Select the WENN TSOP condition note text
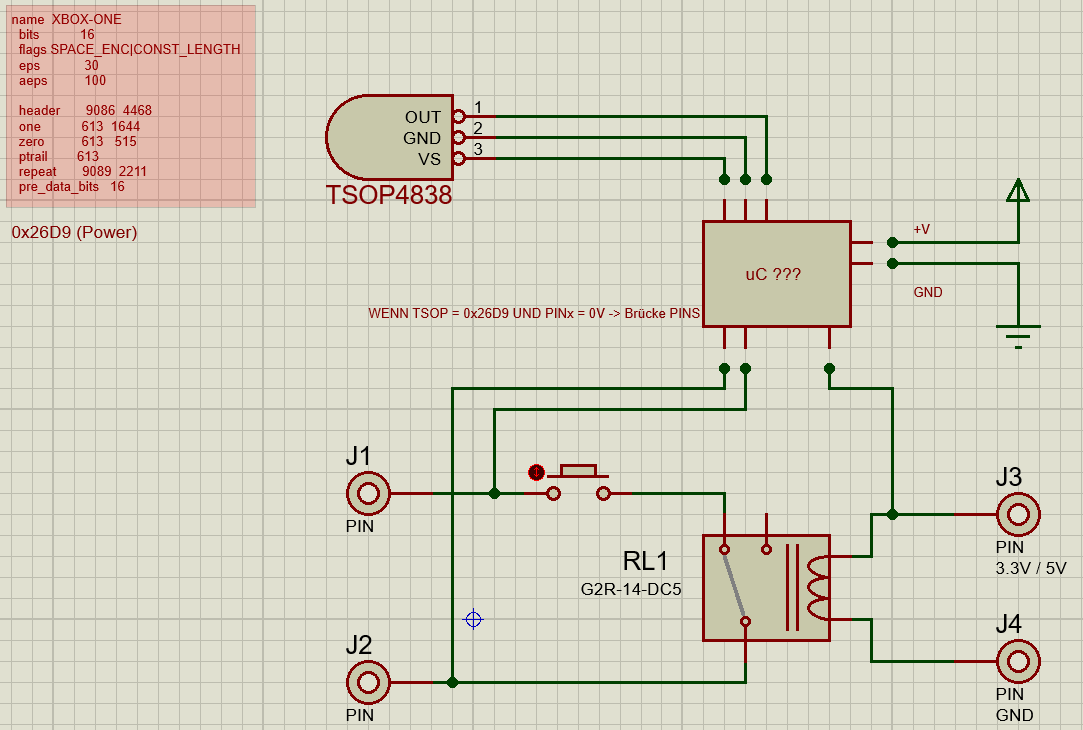 click(534, 313)
